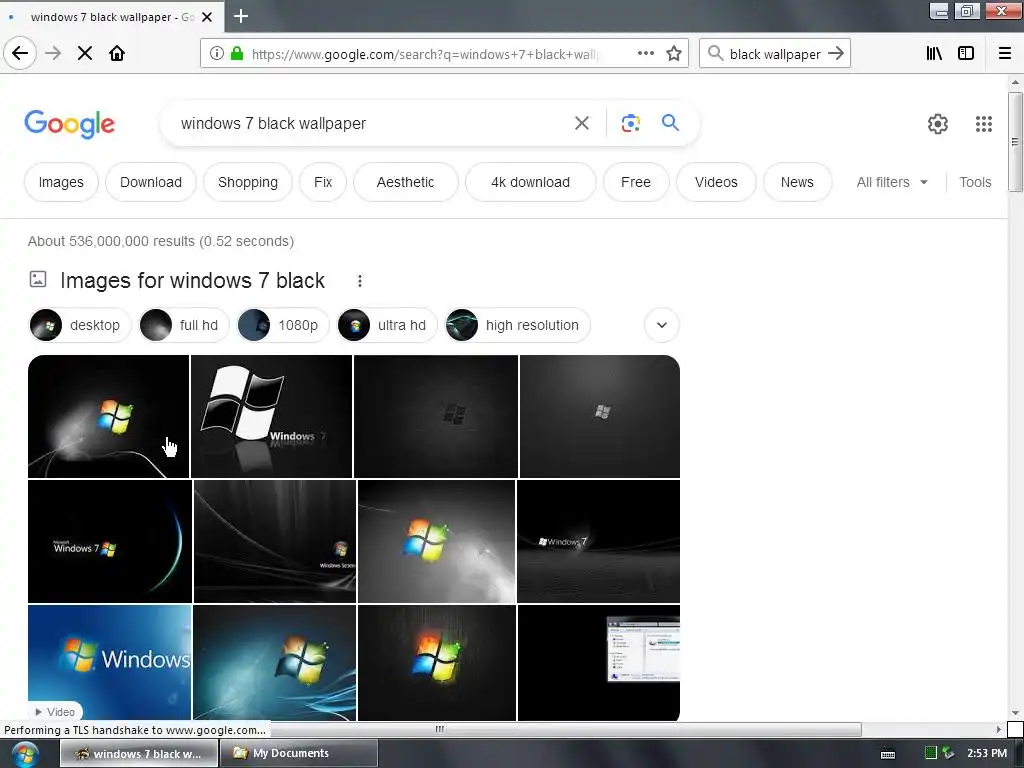Switch to My Documents taskbar window
The image size is (1024, 768).
pos(299,753)
